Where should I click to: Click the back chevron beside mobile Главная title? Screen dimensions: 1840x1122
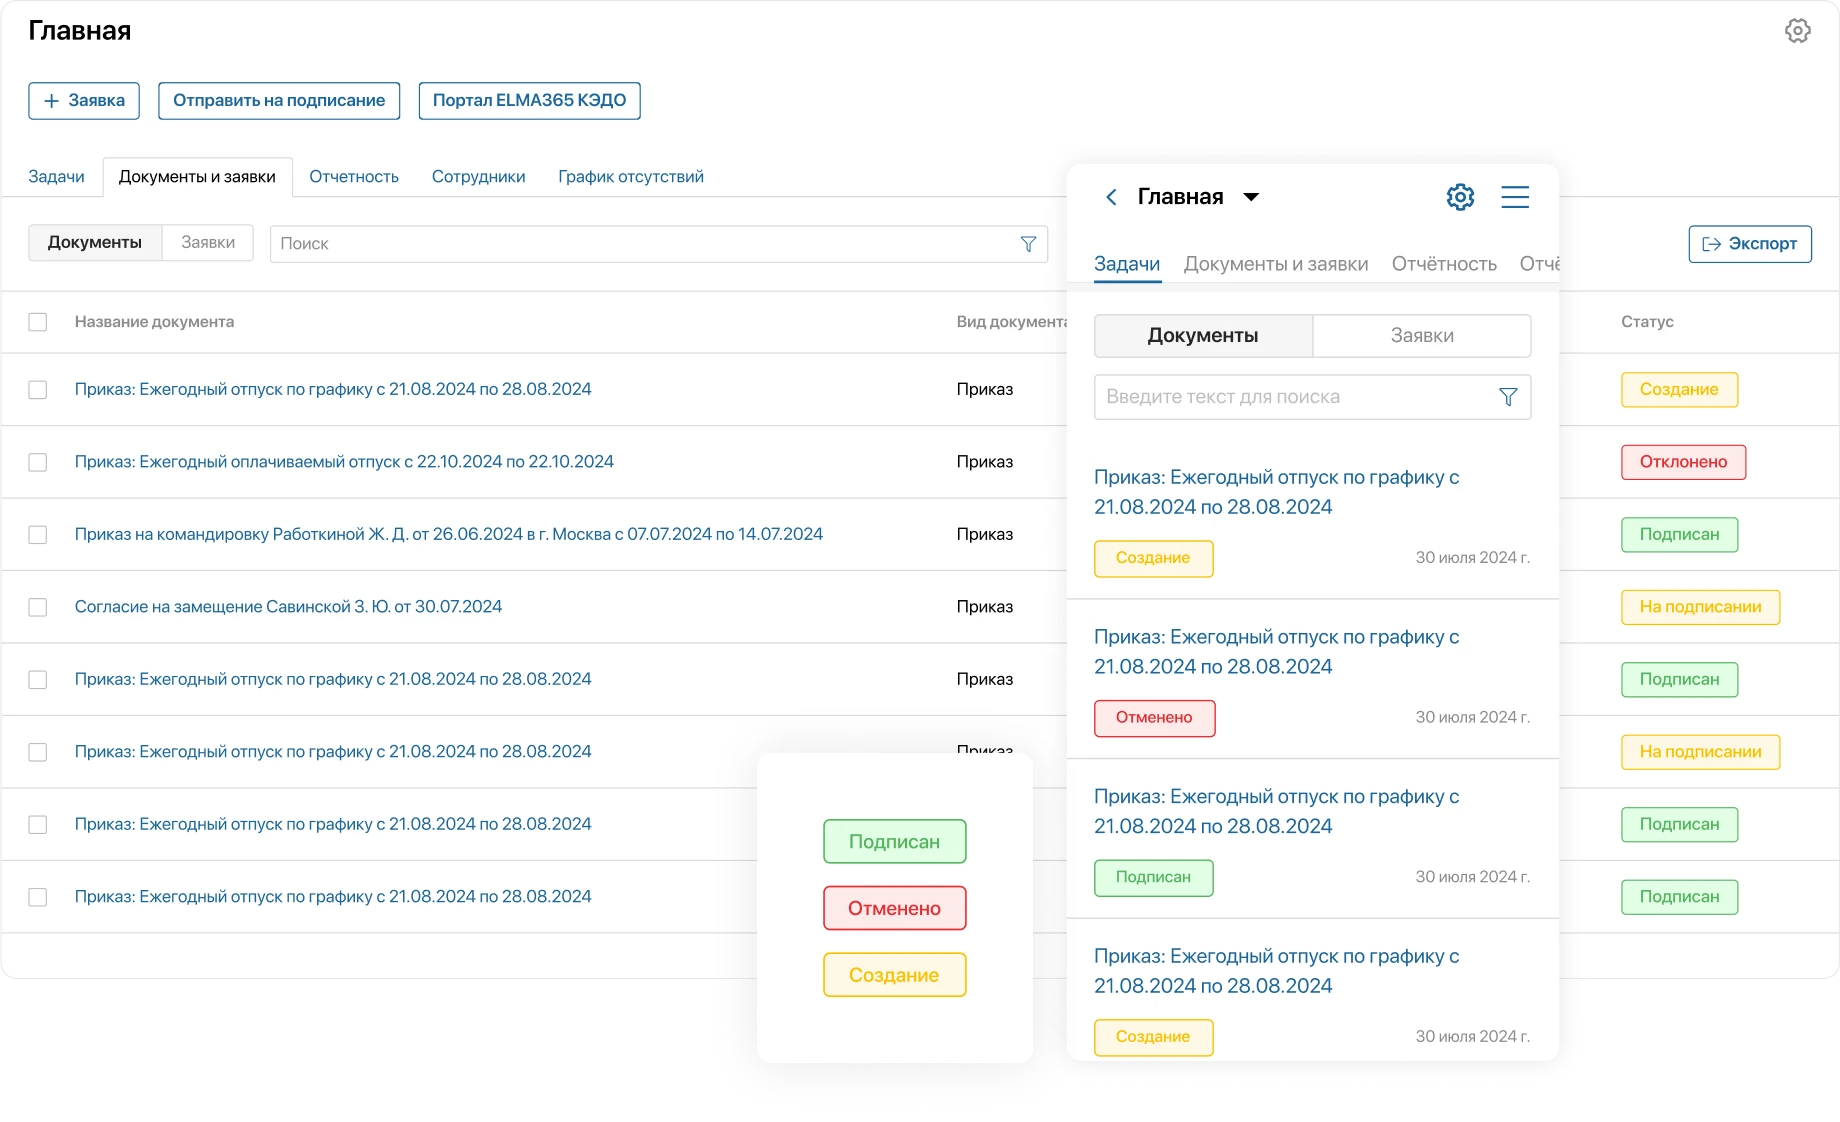point(1111,197)
